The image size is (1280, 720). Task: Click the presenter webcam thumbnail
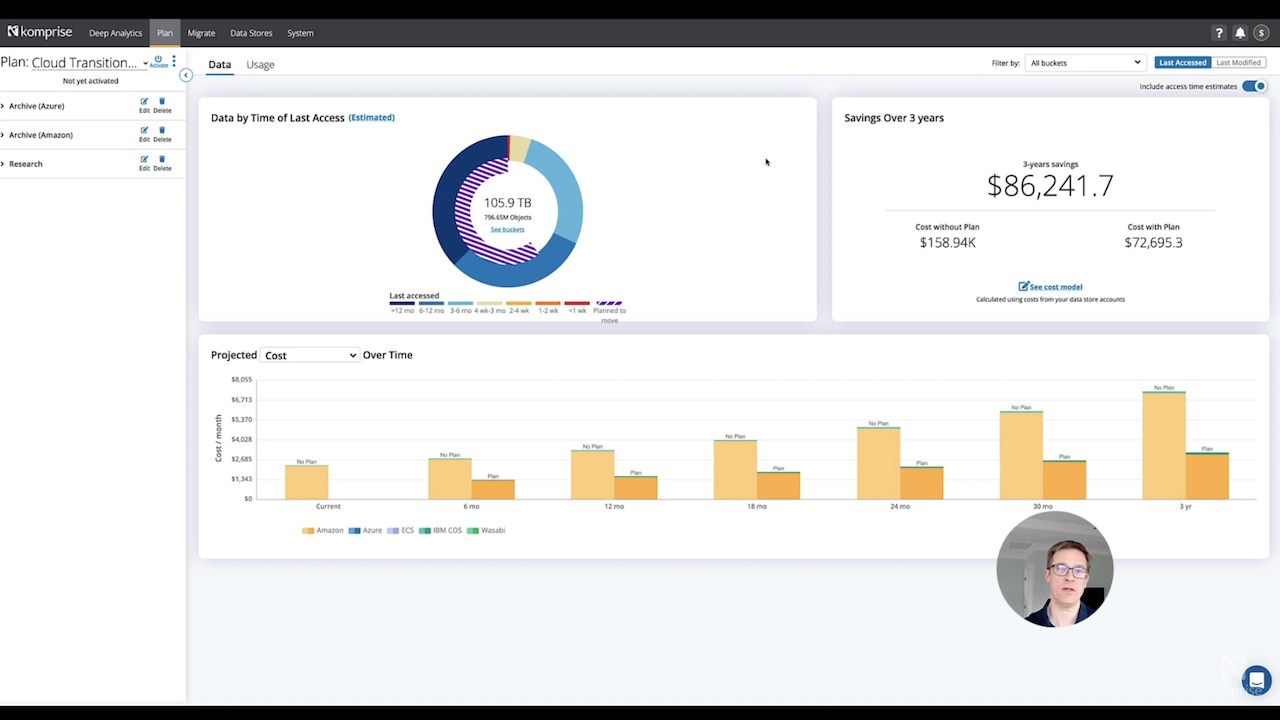1055,569
